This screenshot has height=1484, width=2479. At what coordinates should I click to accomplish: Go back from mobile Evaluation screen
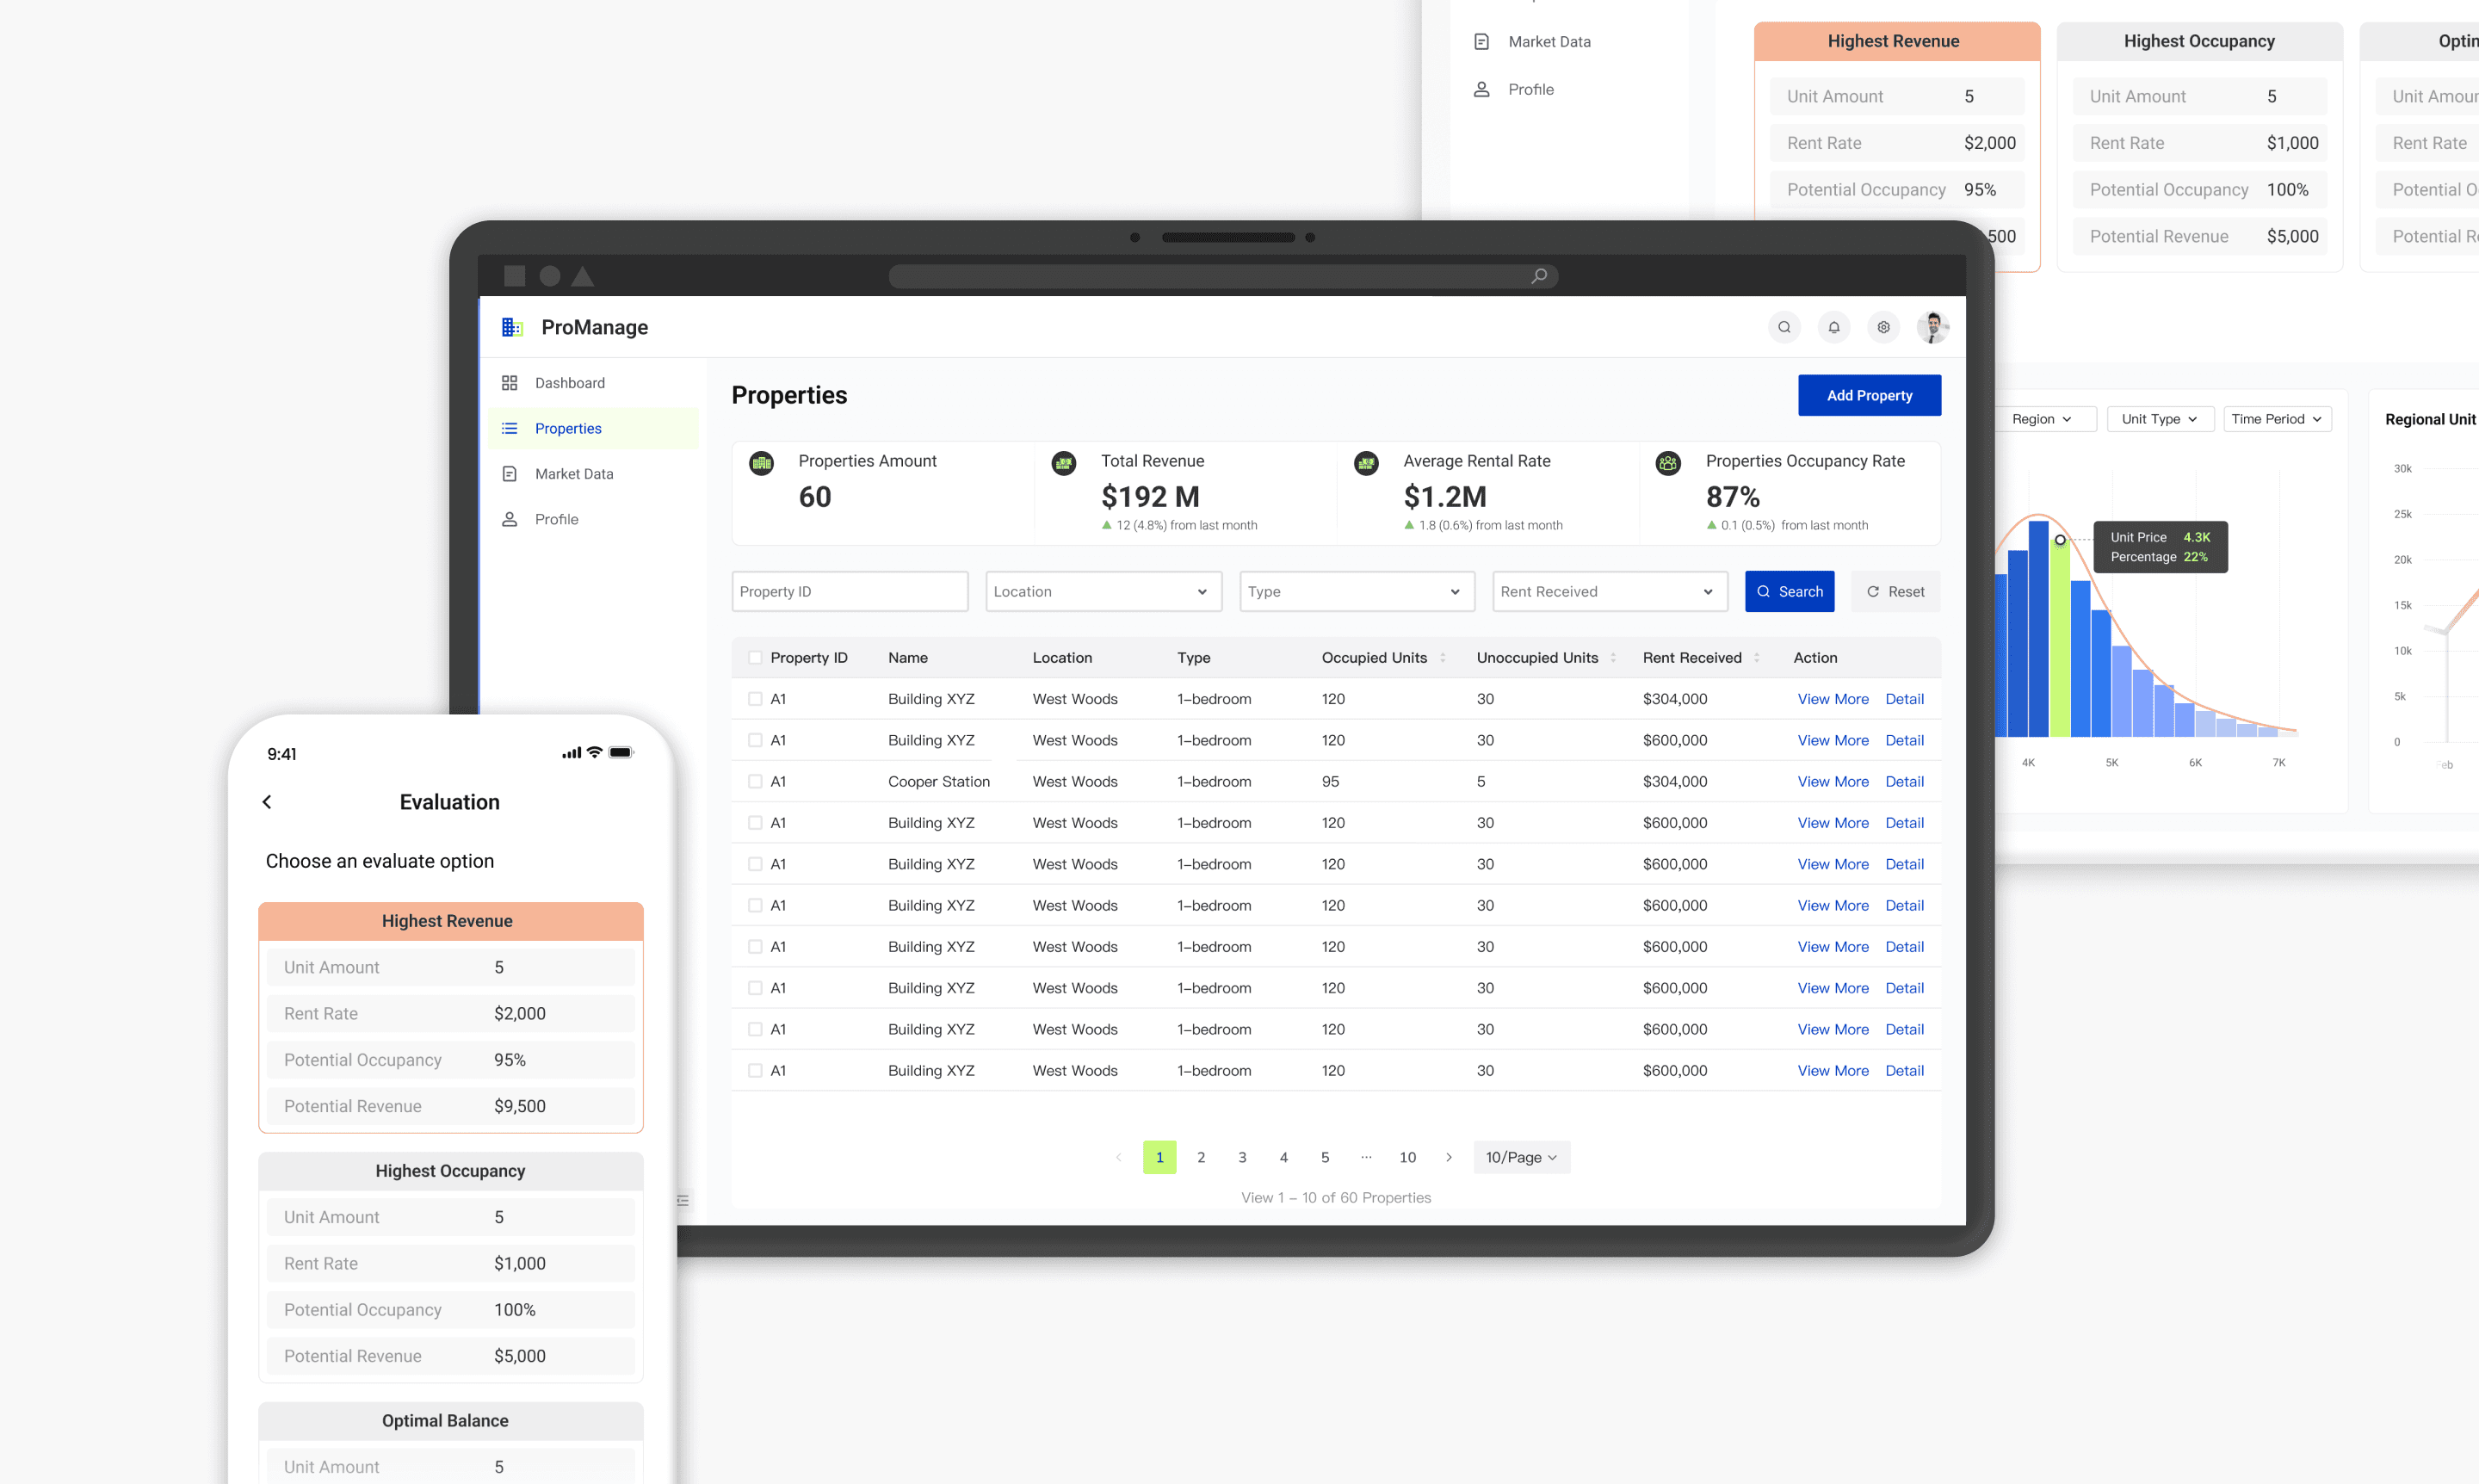tap(267, 802)
